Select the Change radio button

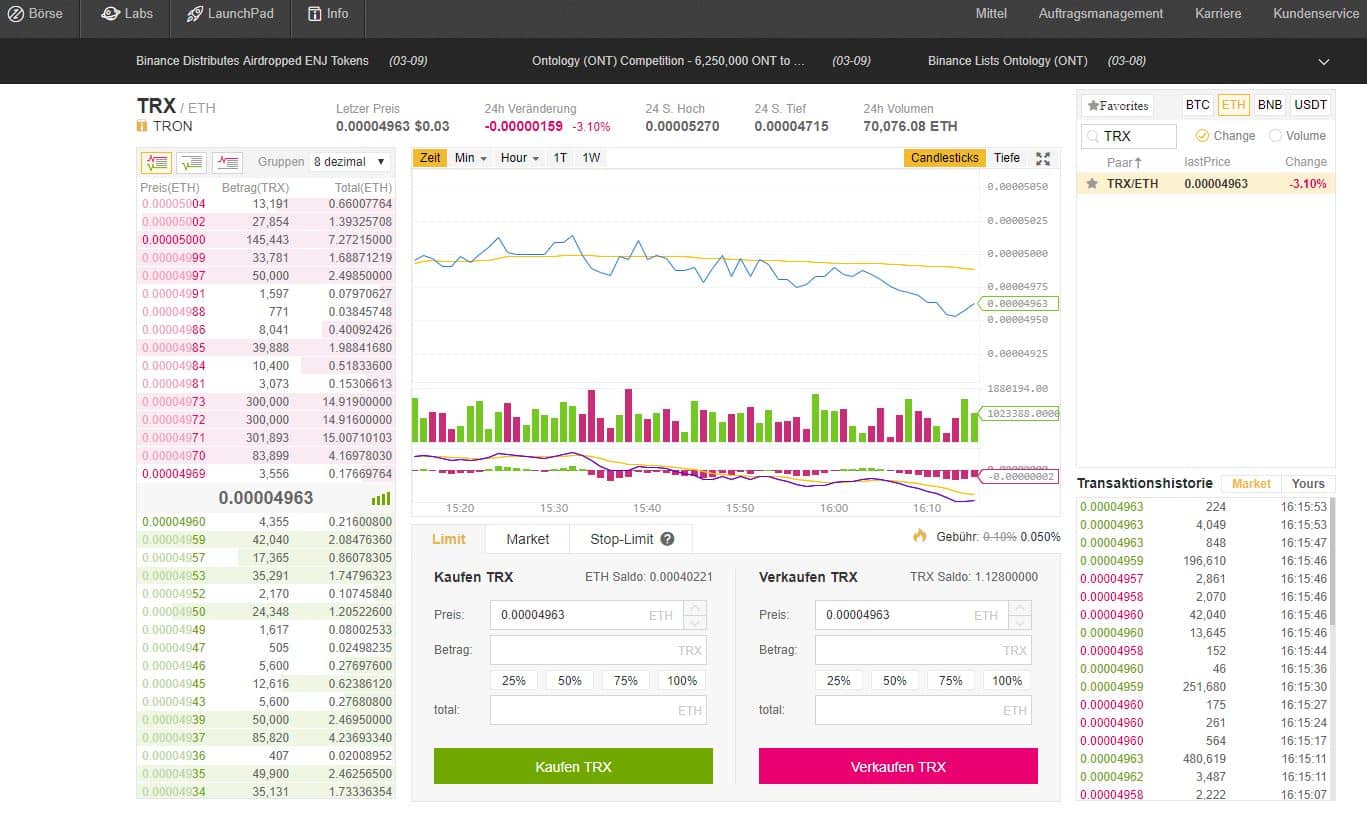coord(1202,136)
